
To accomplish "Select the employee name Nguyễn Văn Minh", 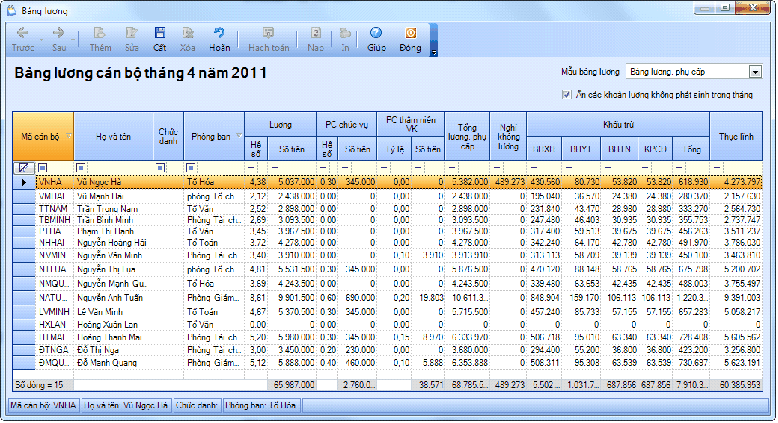I will [109, 255].
